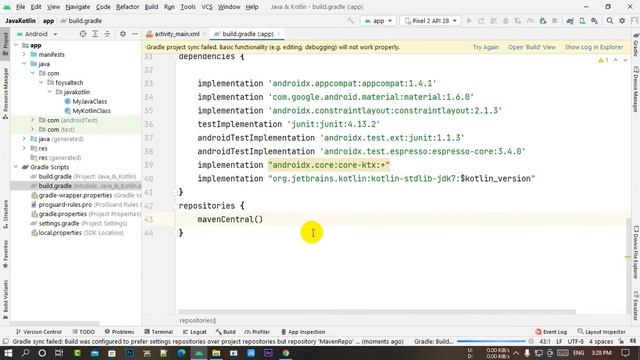
Task: Click the Expand All icon in project panel
Action: point(95,34)
